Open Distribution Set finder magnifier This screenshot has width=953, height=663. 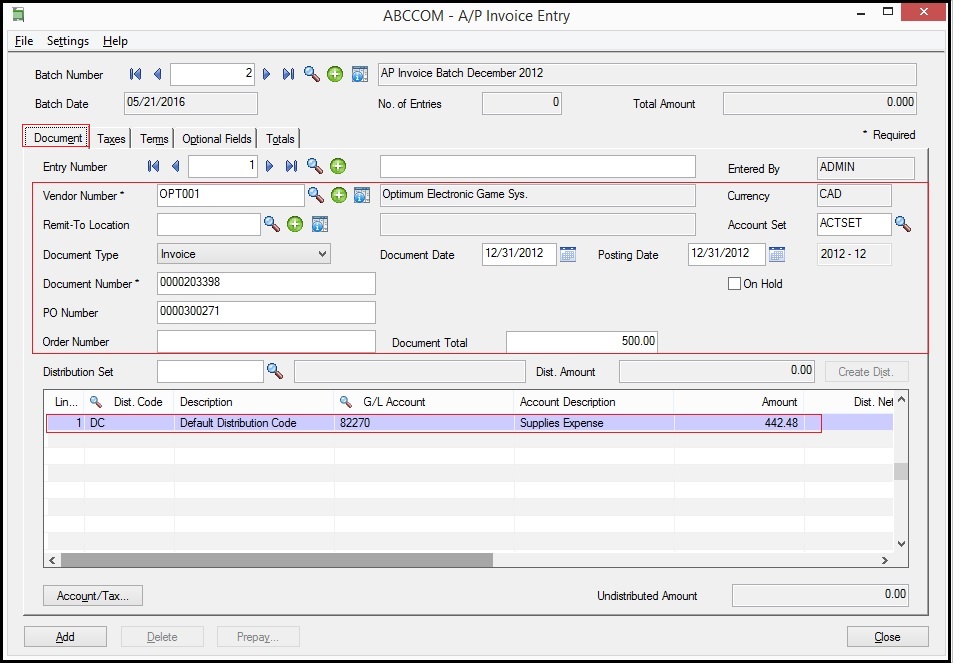[x=275, y=371]
